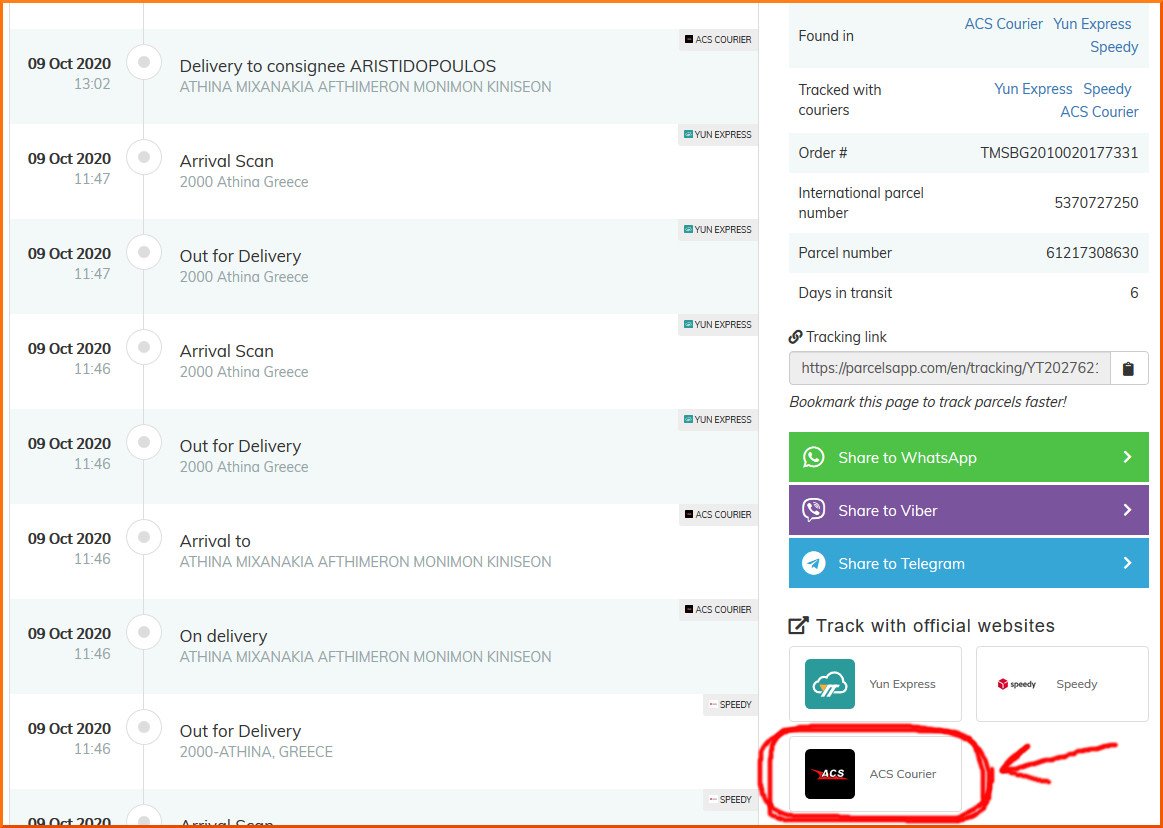This screenshot has height=828, width=1163.
Task: Click international parcel number 5370727250
Action: pyautogui.click(x=1096, y=203)
